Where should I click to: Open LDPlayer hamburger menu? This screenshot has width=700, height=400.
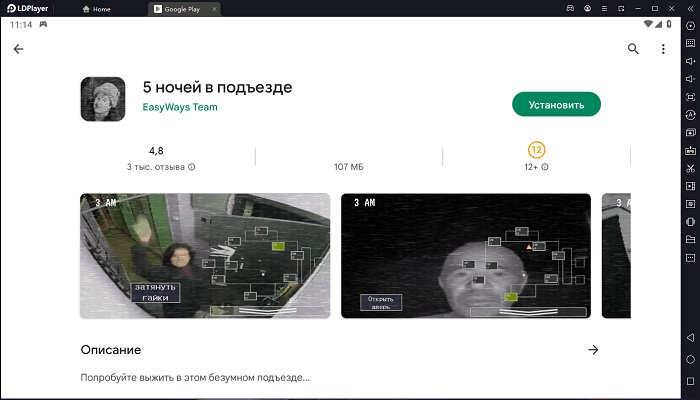point(604,8)
